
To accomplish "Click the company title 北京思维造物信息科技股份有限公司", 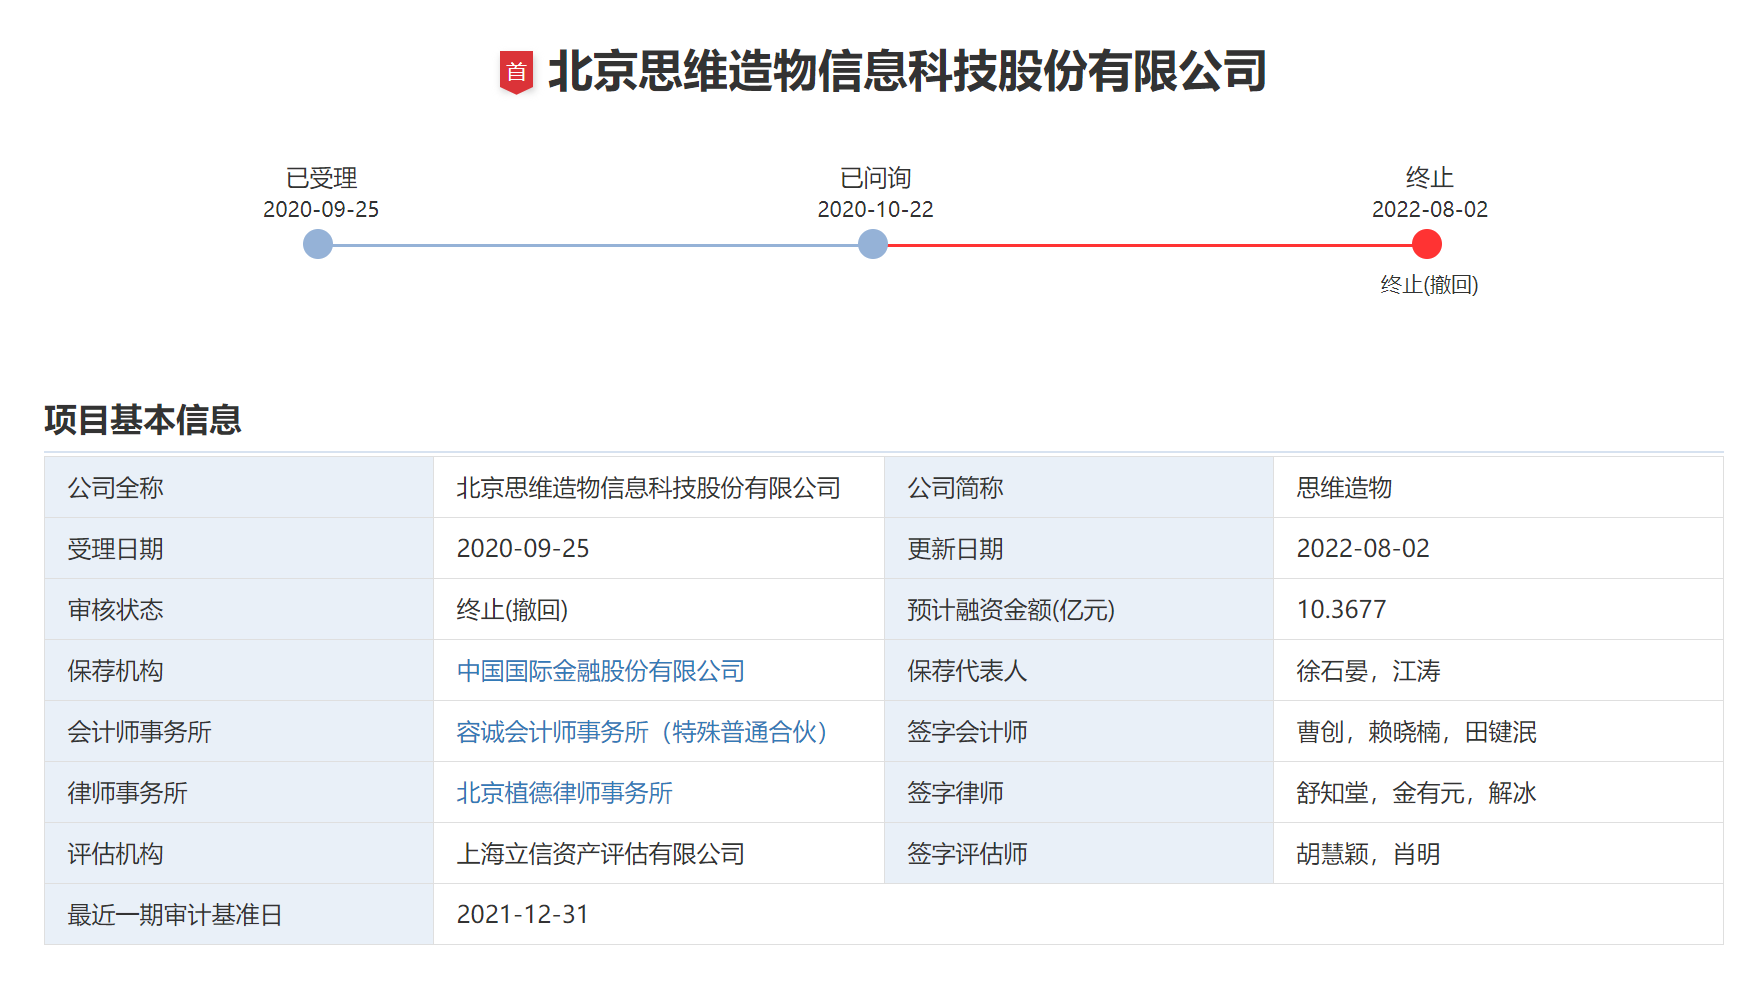I will [x=905, y=71].
